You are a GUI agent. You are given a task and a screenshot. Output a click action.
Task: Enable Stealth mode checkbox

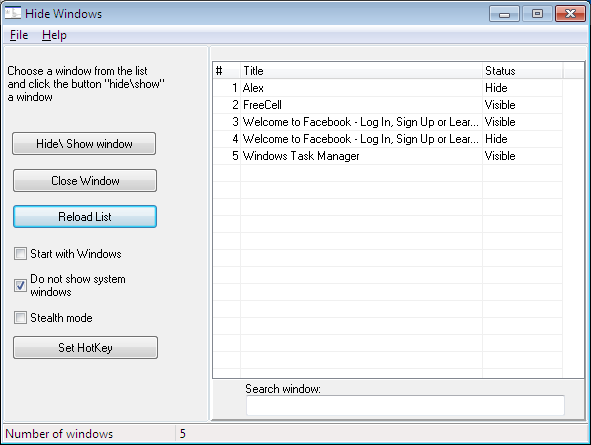[20, 318]
